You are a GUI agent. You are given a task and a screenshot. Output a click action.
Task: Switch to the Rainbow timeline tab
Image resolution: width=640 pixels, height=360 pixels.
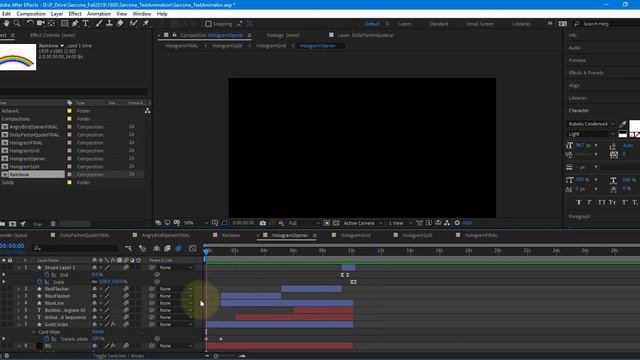click(x=231, y=236)
